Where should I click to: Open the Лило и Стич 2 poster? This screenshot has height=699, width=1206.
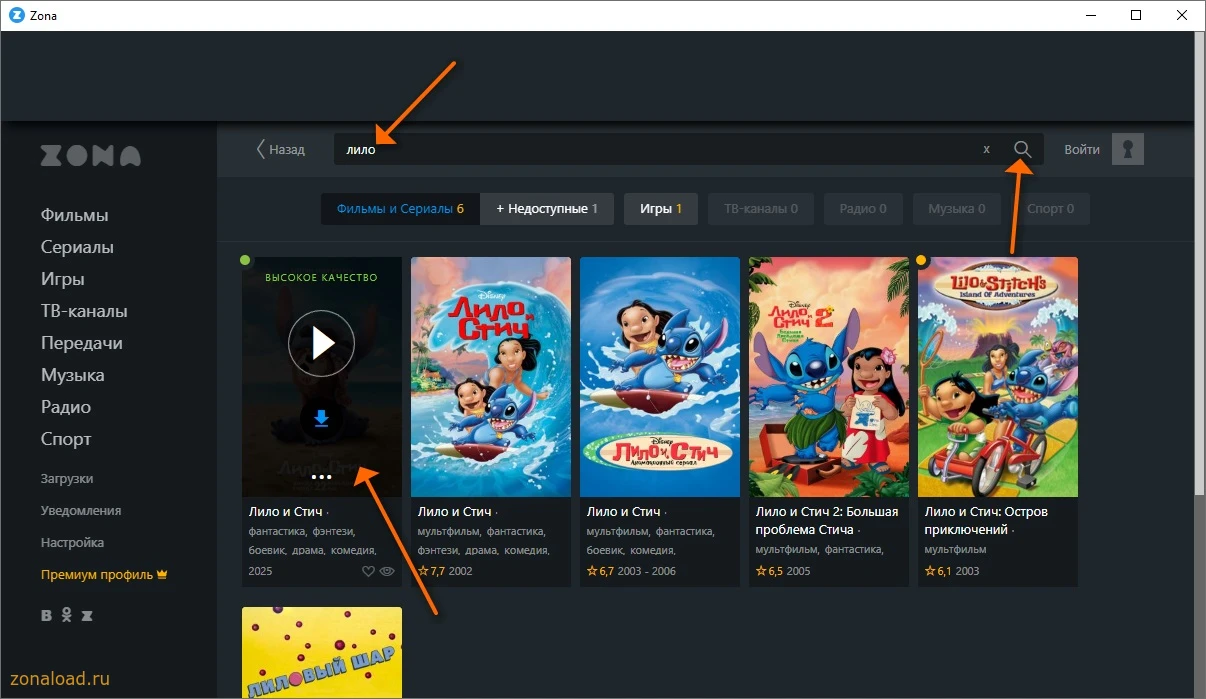coord(829,377)
